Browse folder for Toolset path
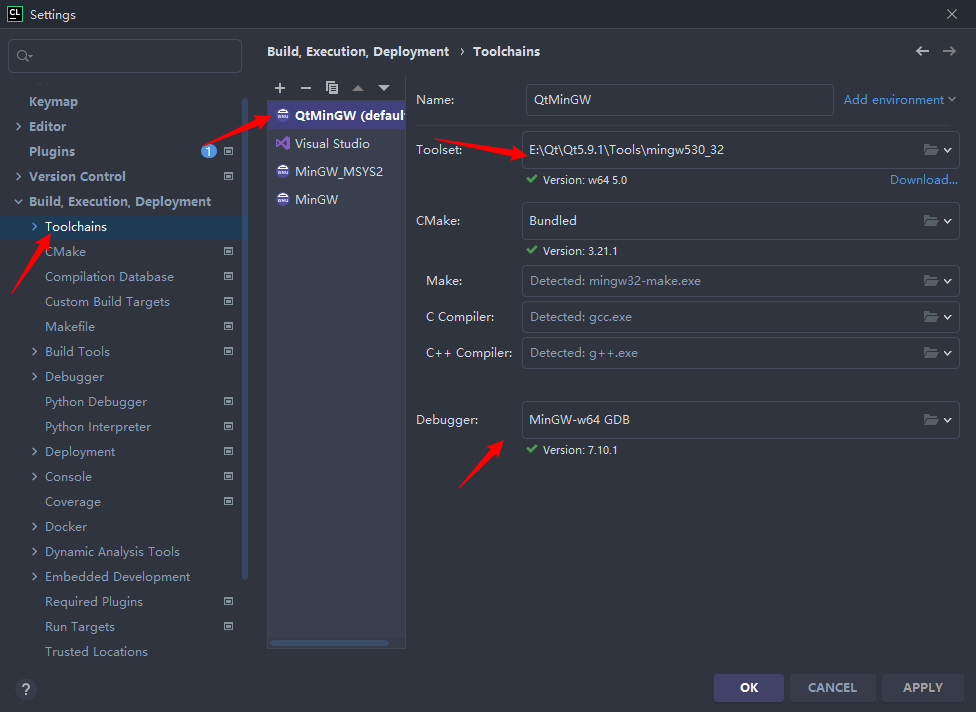The width and height of the screenshot is (976, 712). [x=931, y=149]
